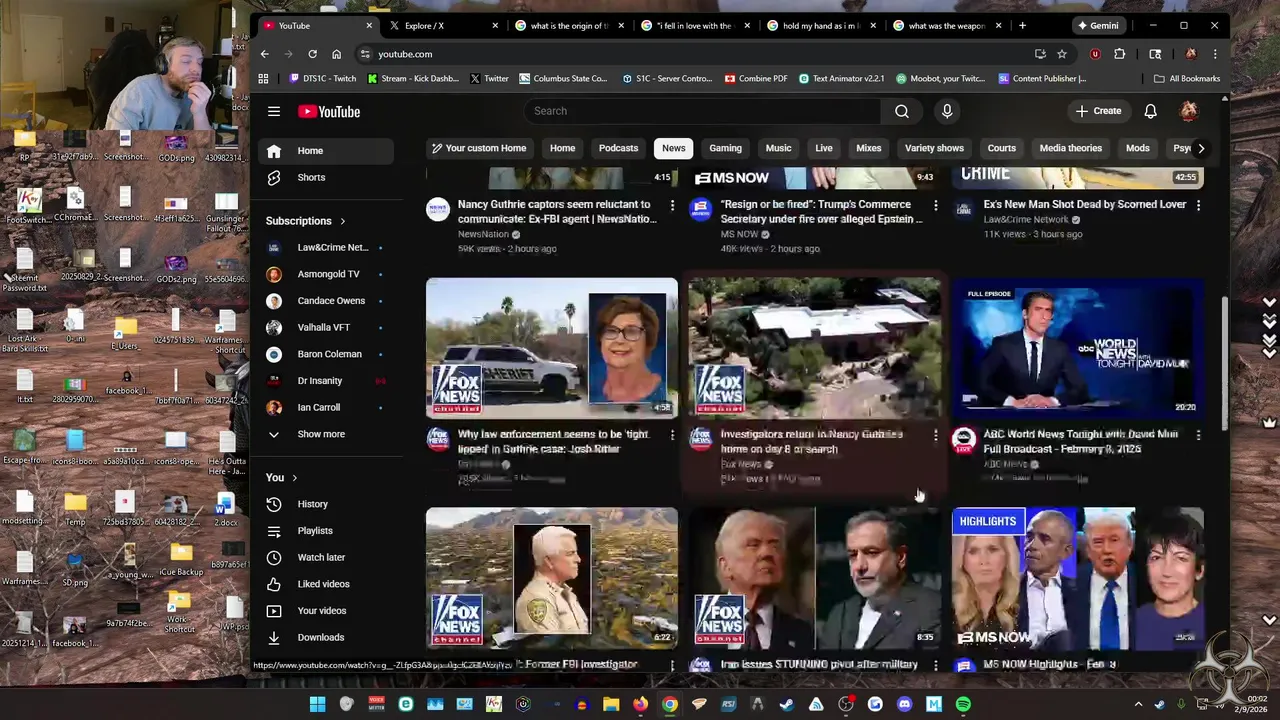Open the Shorts sidebar item
Viewport: 1280px width, 720px height.
click(x=327, y=177)
